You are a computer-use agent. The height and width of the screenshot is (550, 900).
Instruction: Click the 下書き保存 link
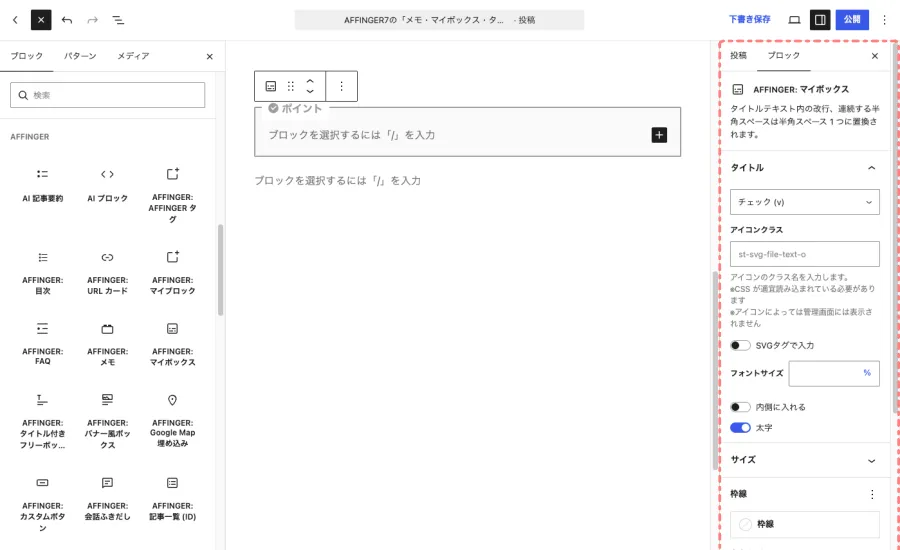point(750,20)
